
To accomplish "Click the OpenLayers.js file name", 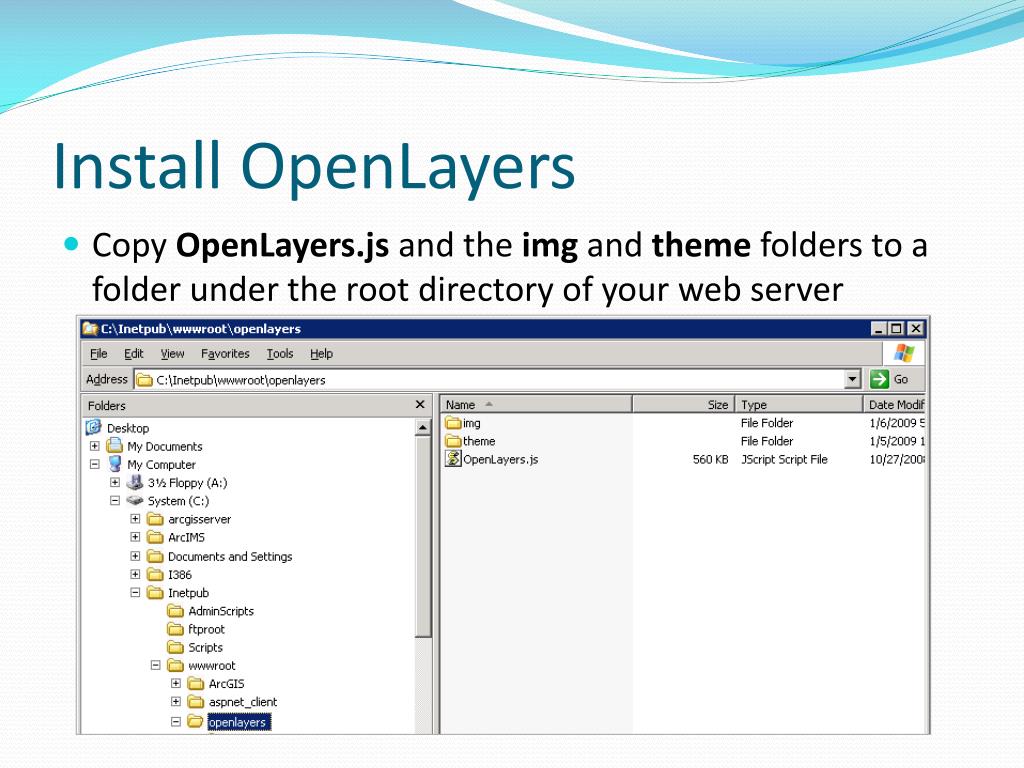I will point(500,459).
